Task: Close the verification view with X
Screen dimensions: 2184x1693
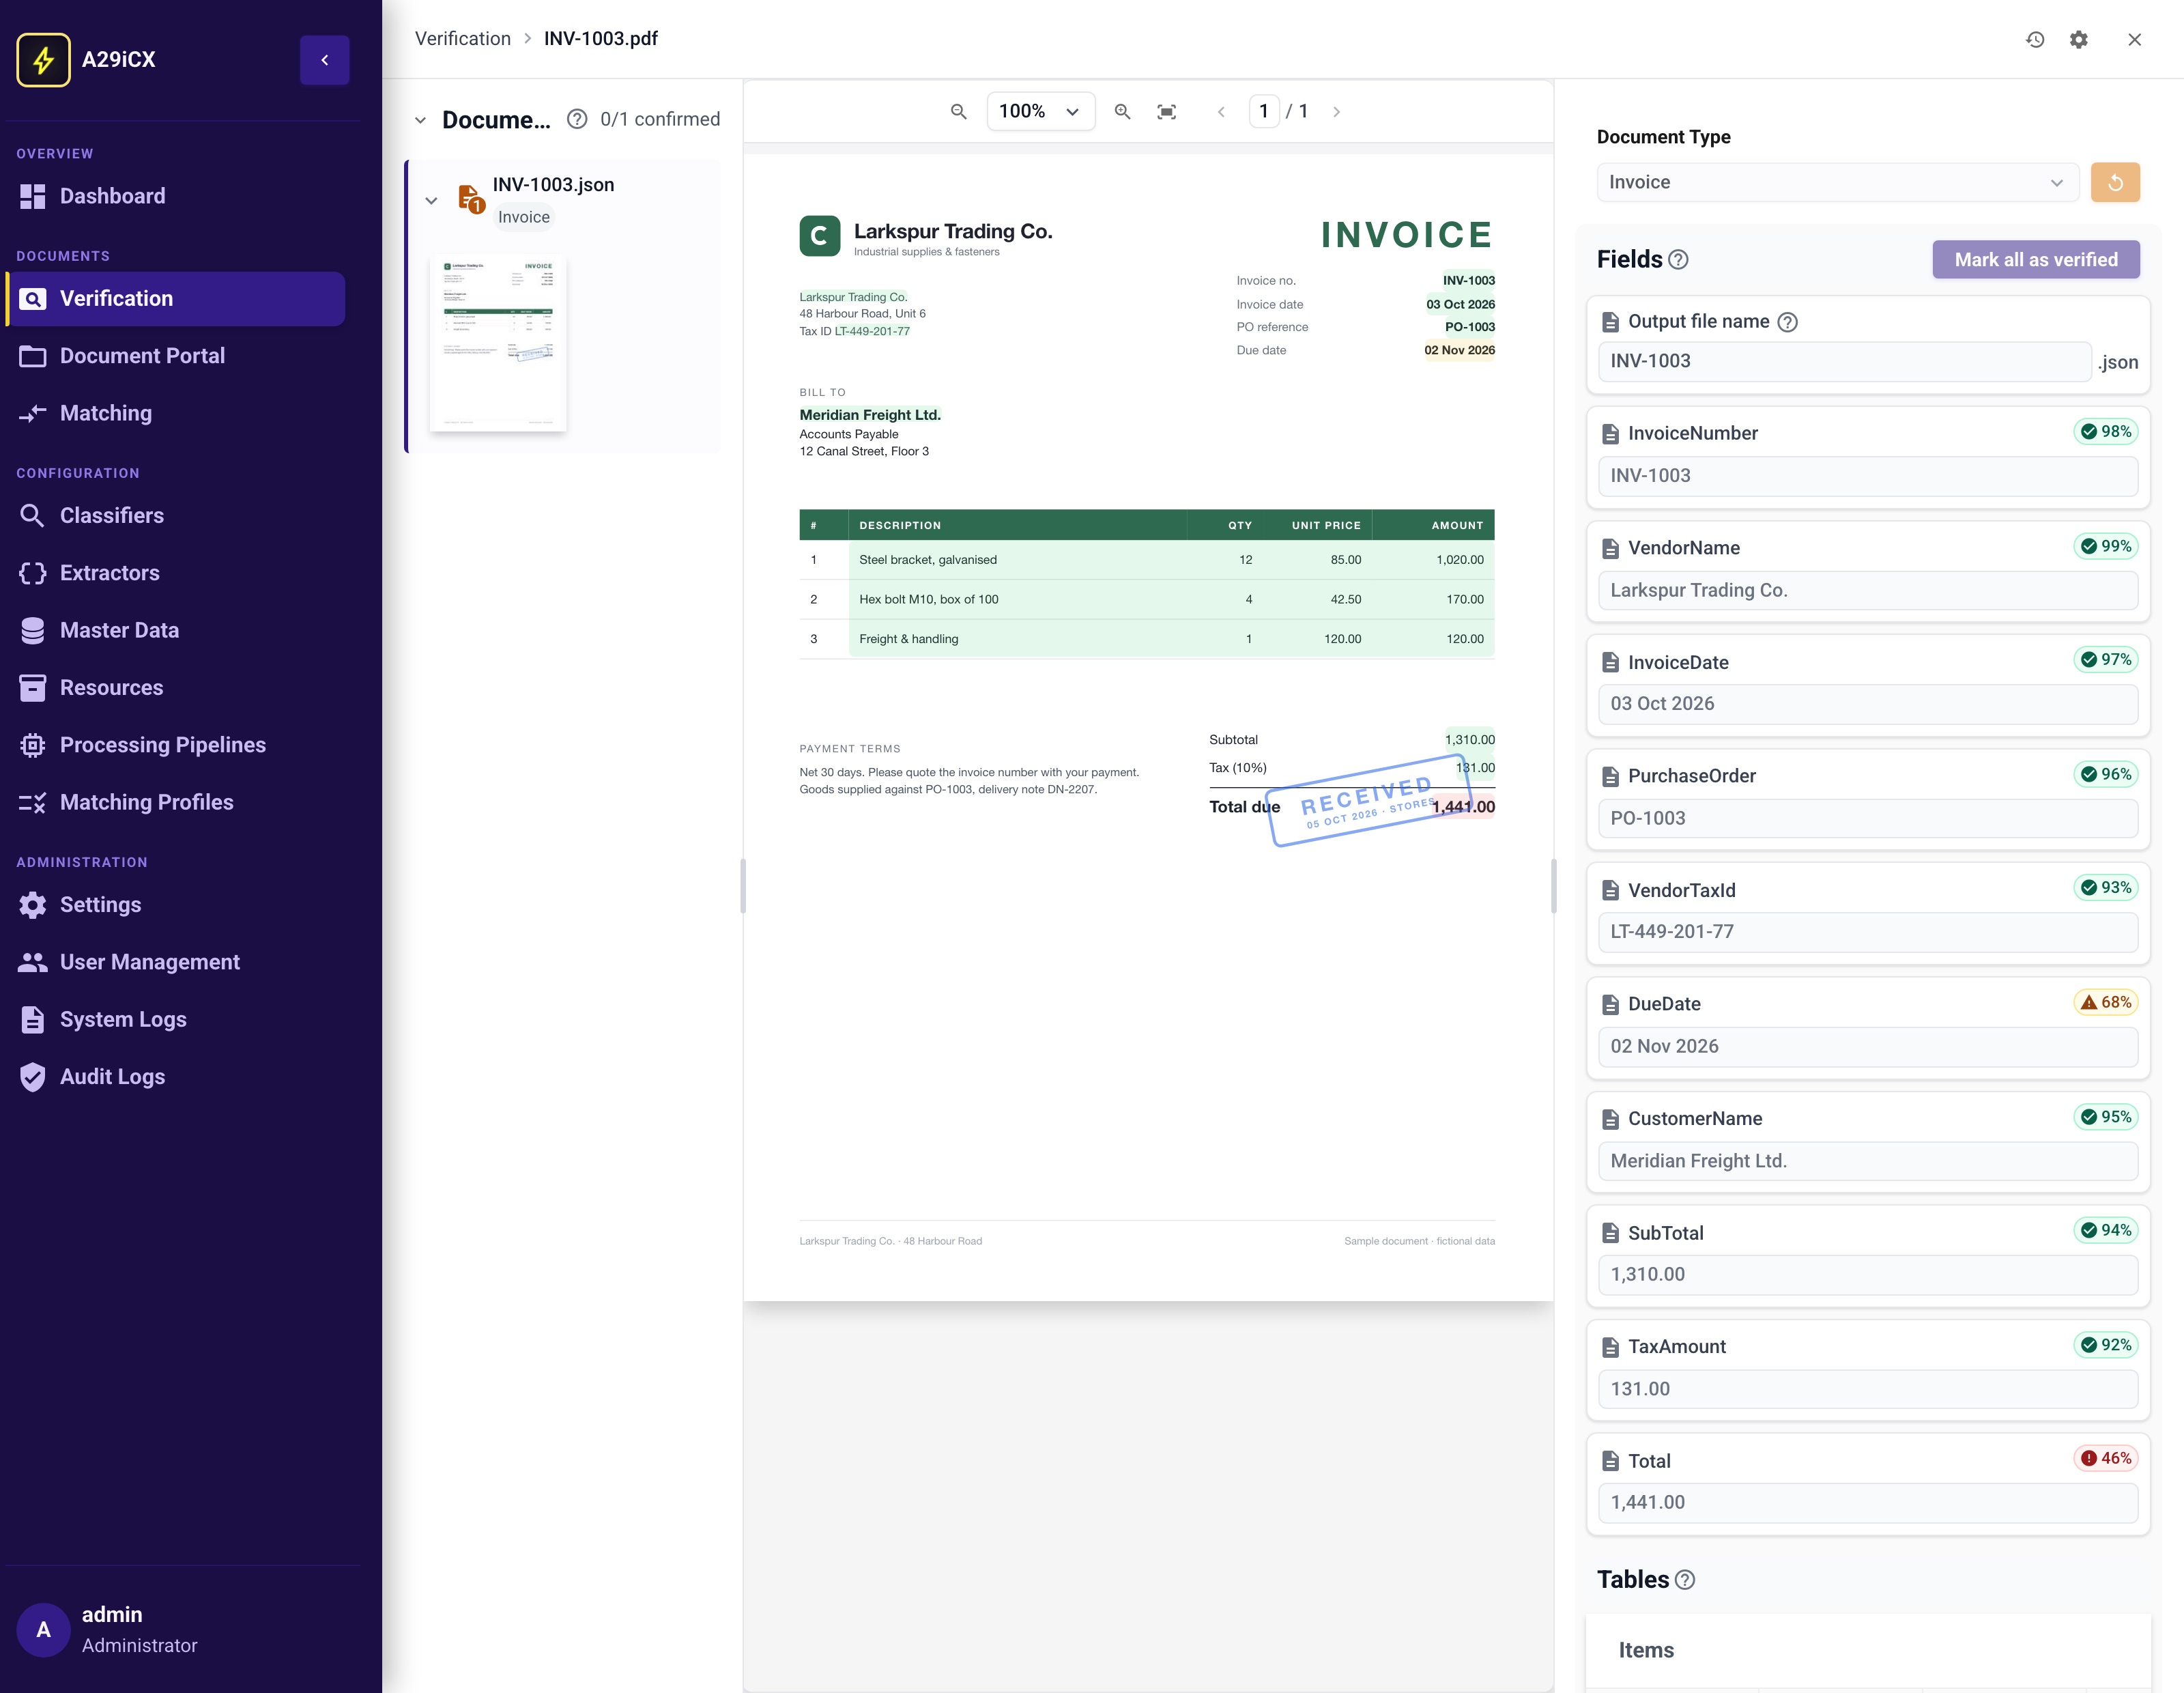Action: point(2134,40)
